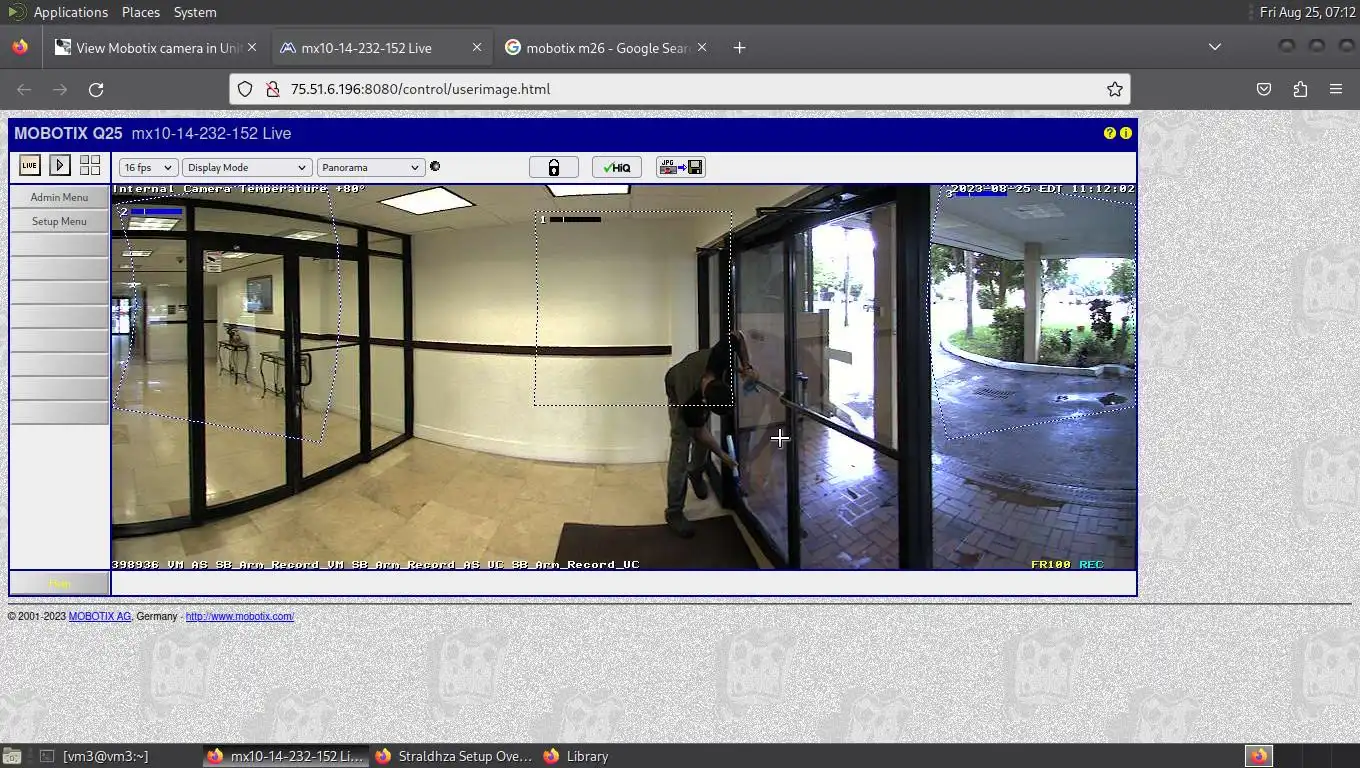Switch to the vm3@vm3:~ terminal window
The image size is (1360, 768).
105,756
